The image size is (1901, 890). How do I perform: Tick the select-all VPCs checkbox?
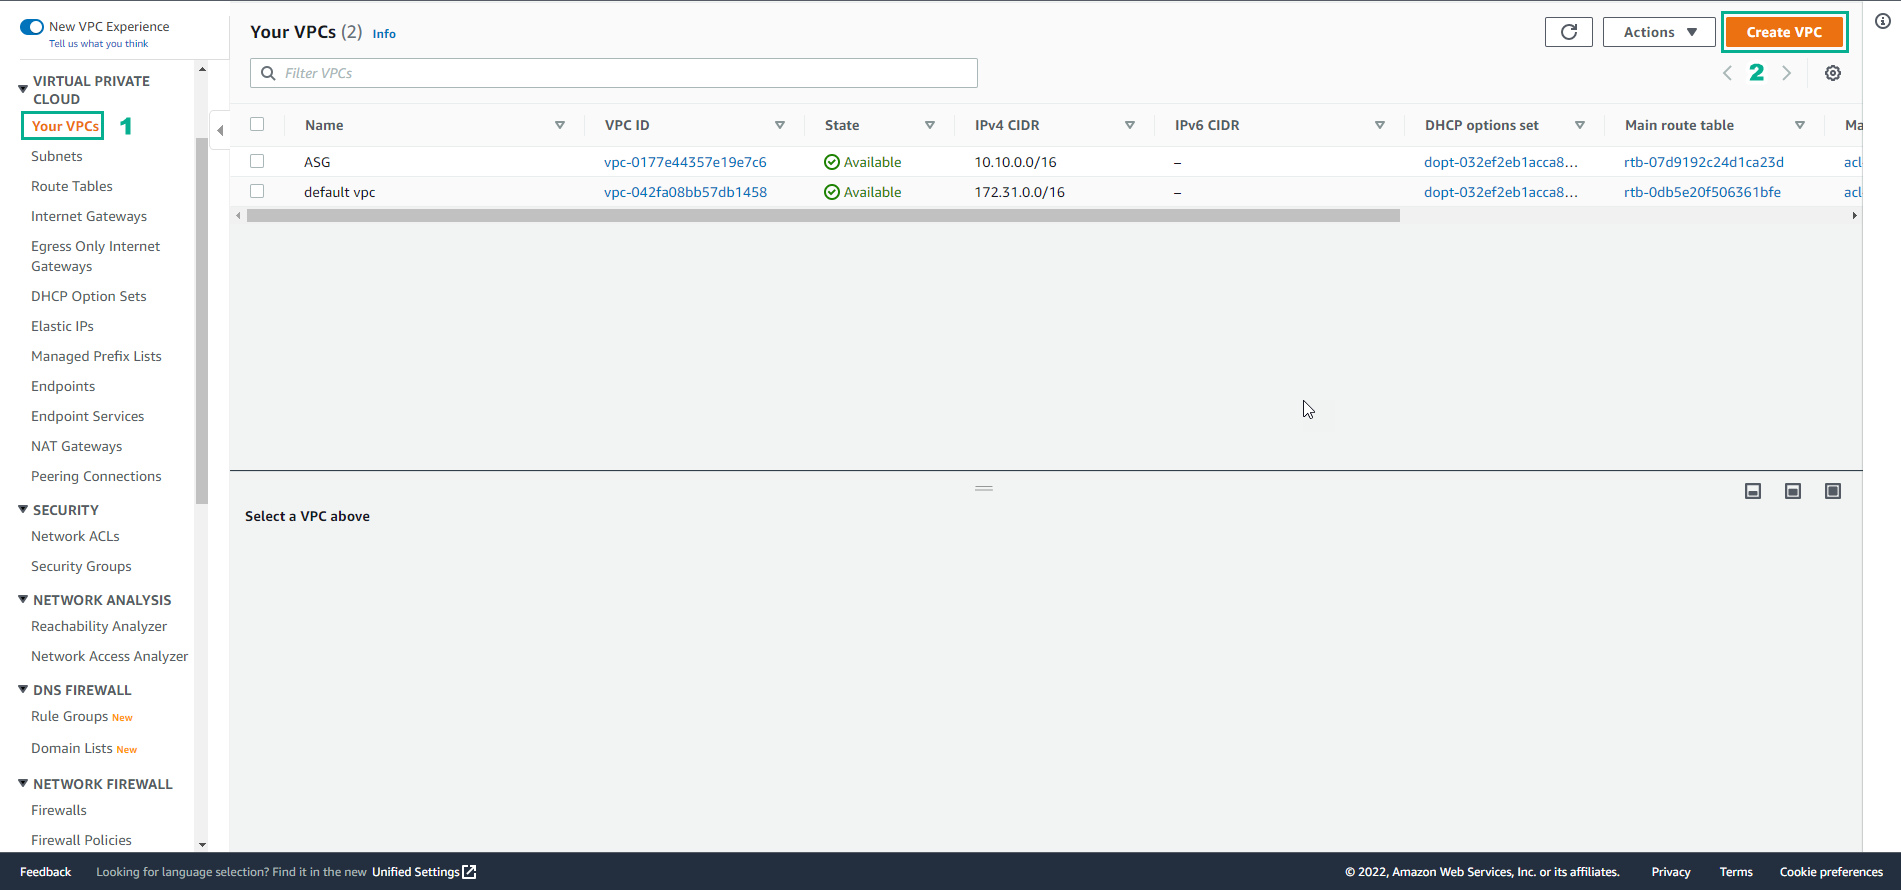(x=257, y=124)
